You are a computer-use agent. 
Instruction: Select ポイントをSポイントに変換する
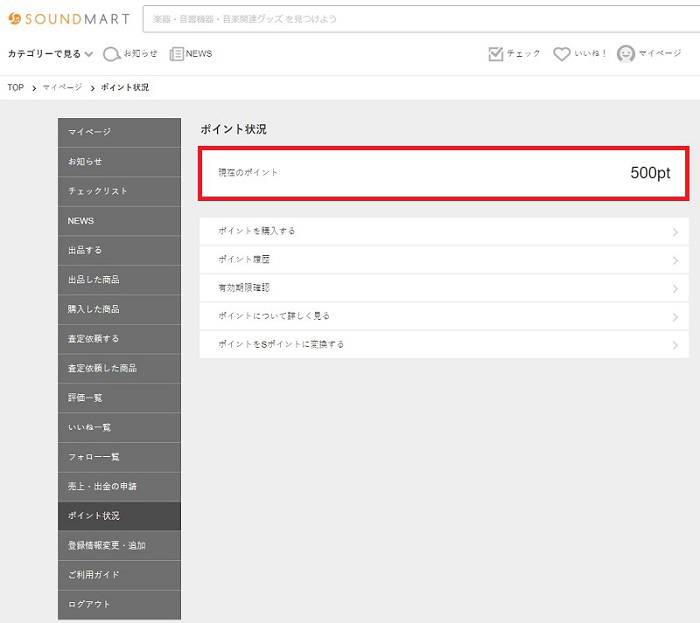444,344
